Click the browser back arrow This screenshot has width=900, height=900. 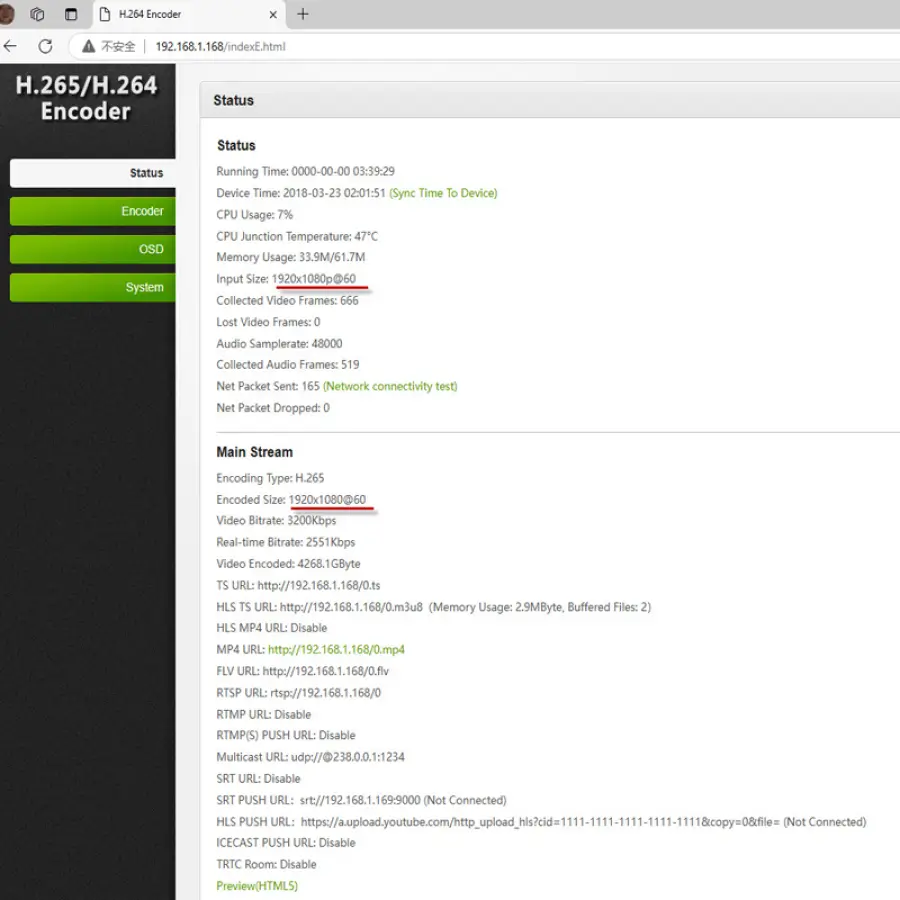click(x=10, y=46)
